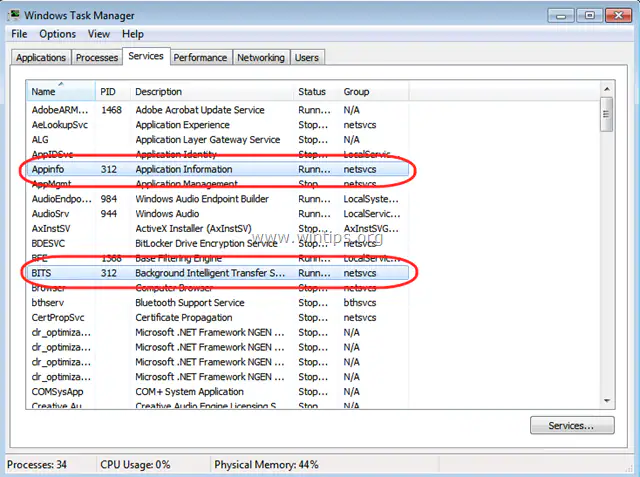Viewport: 640px width, 477px height.
Task: Click the scrollbar down arrow
Action: 607,401
